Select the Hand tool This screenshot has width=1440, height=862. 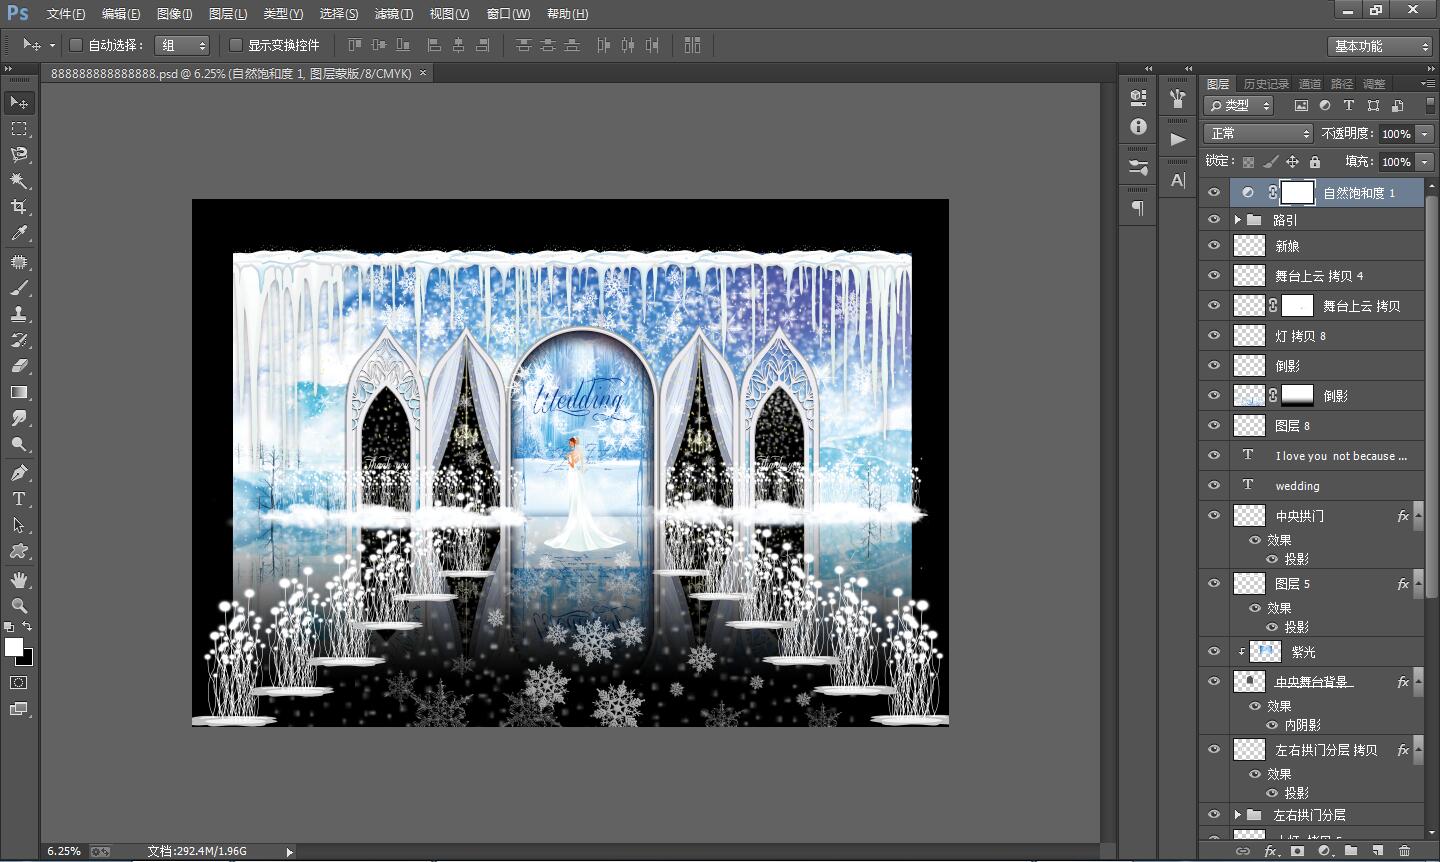click(19, 580)
